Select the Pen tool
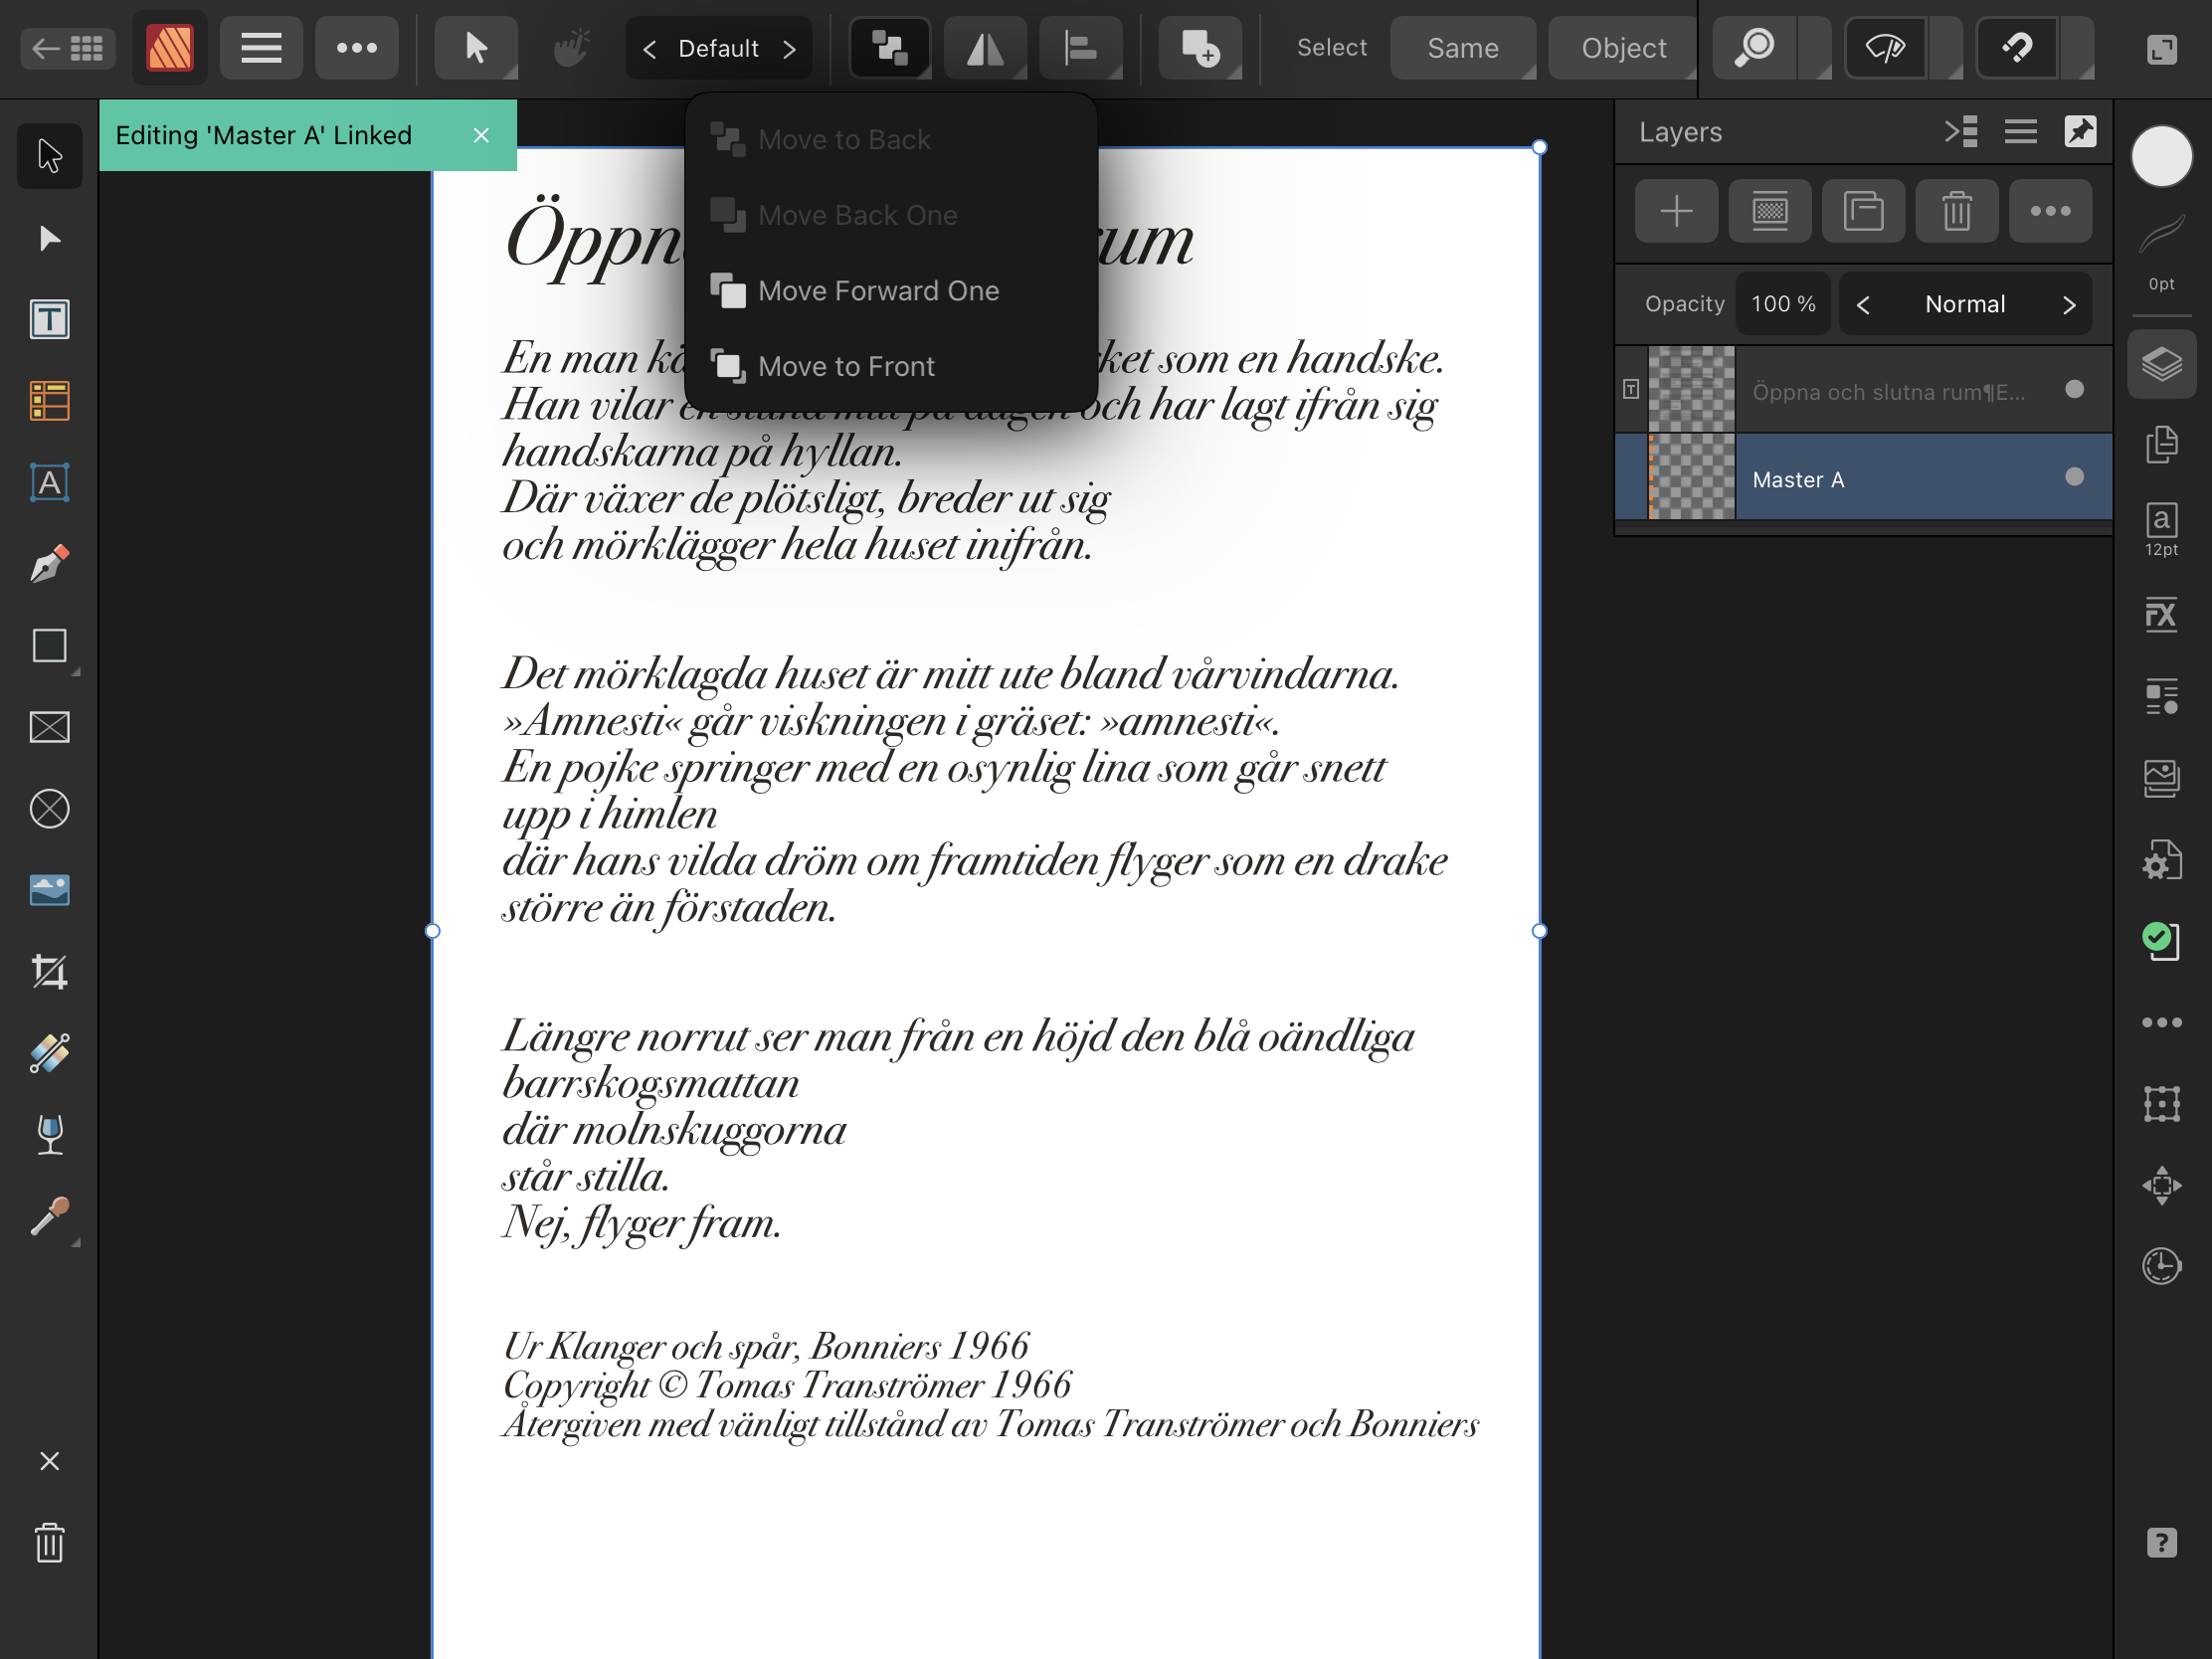The image size is (2212, 1659). click(49, 565)
